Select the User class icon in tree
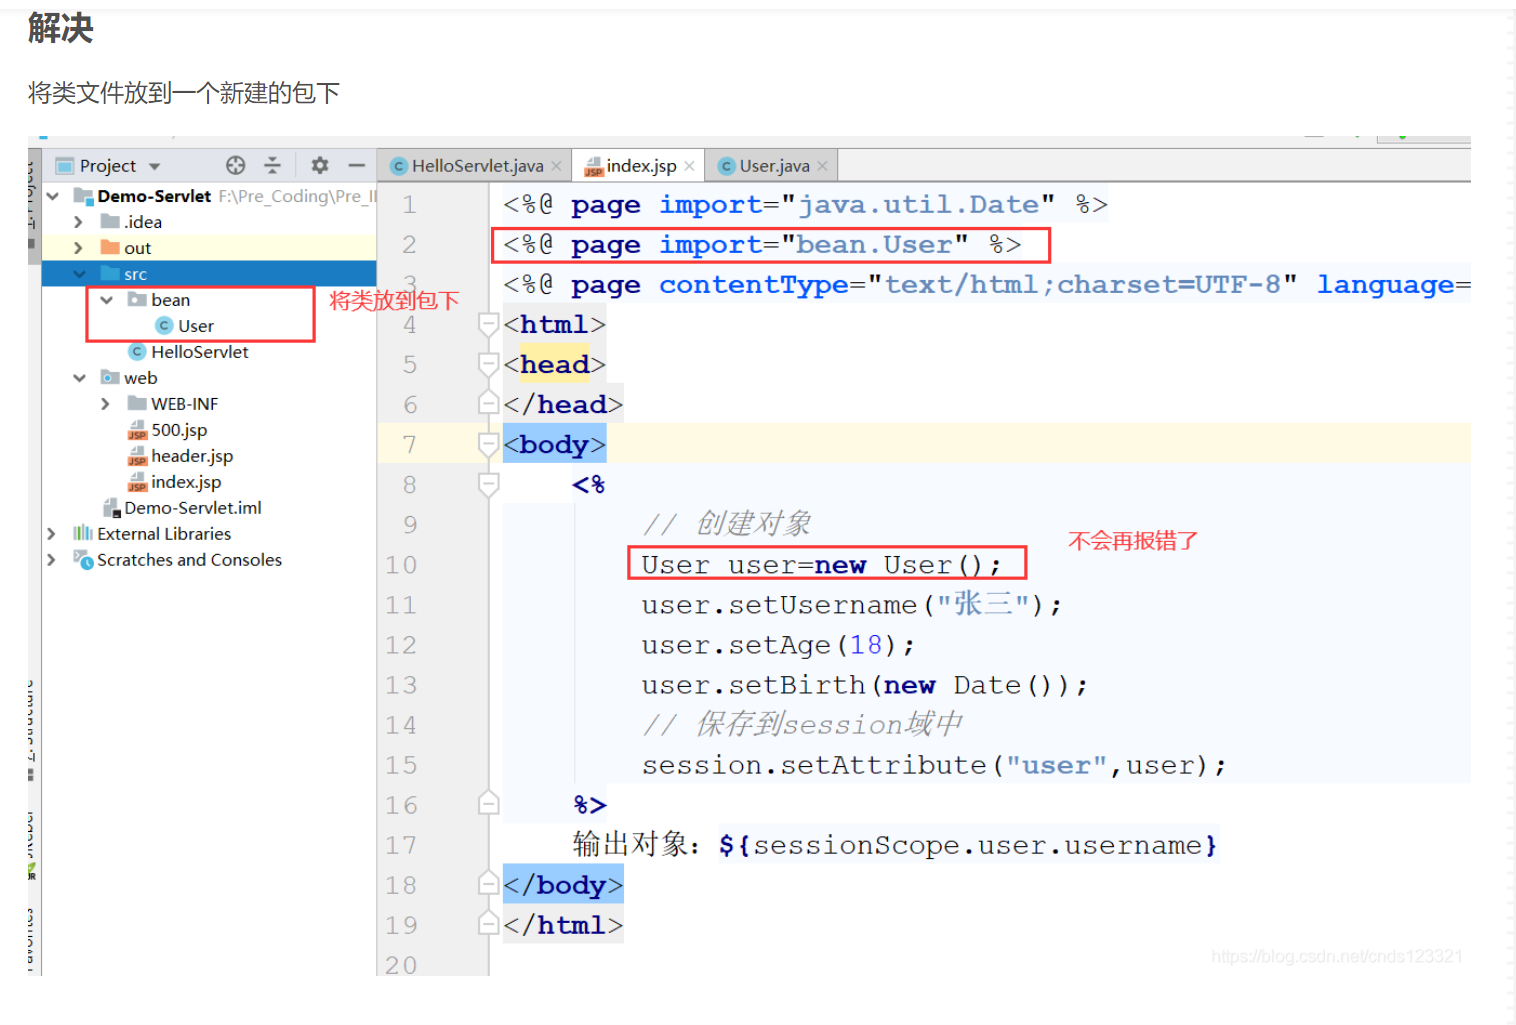Screen dimensions: 1516x1025 (165, 326)
